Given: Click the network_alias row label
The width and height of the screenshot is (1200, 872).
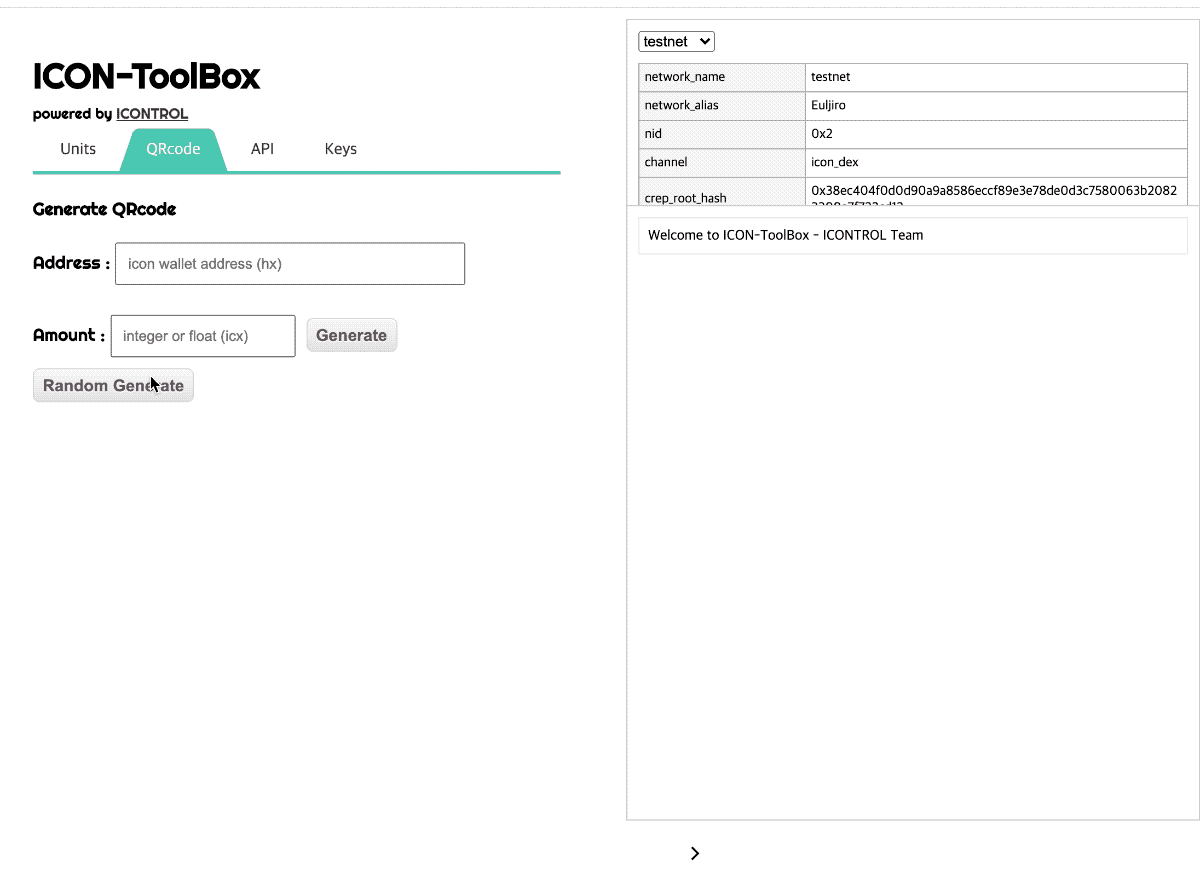Looking at the screenshot, I should (722, 105).
